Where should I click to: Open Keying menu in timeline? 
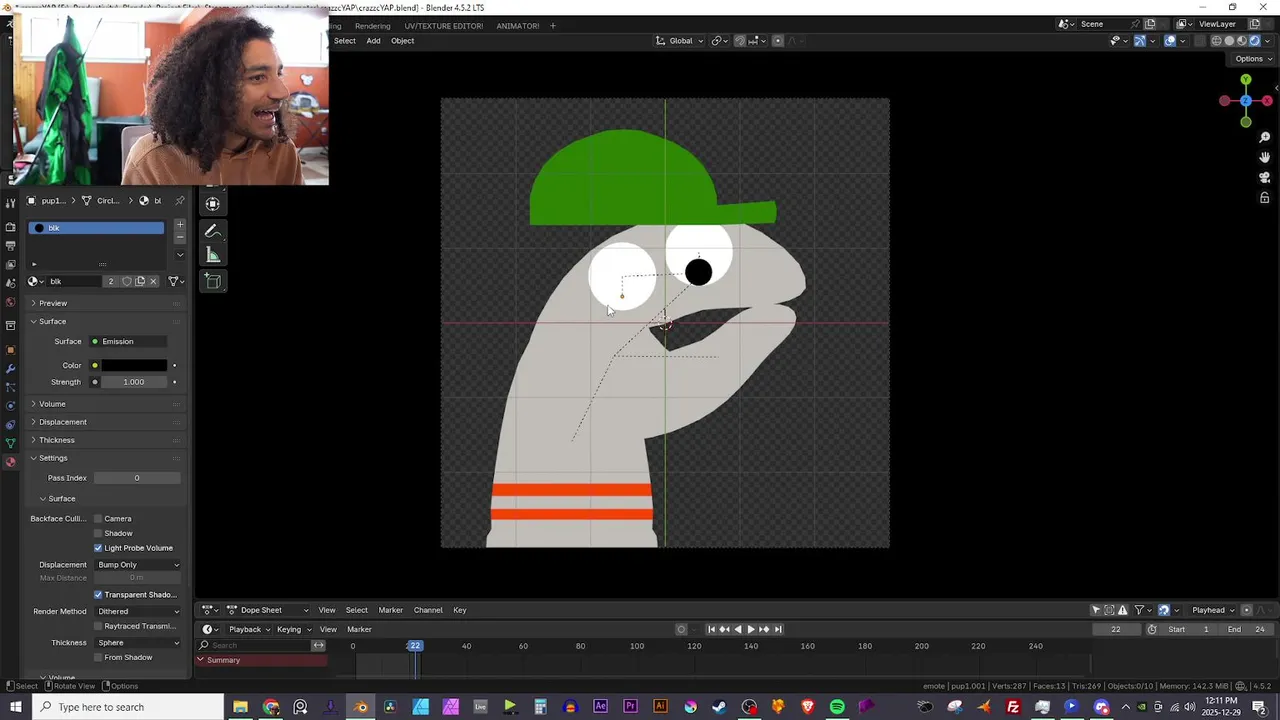(x=292, y=629)
